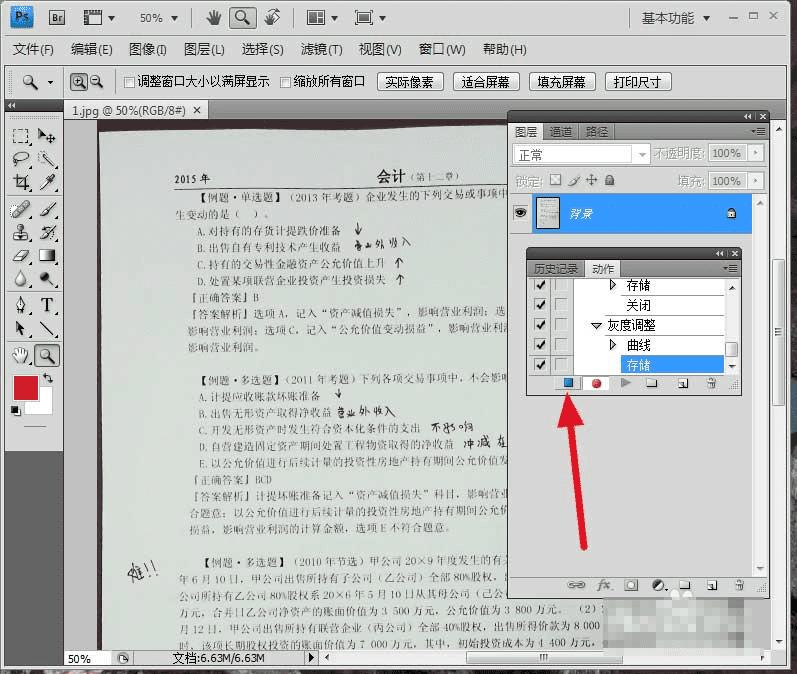Click the stop action button in Actions panel
This screenshot has height=674, width=797.
(x=568, y=383)
